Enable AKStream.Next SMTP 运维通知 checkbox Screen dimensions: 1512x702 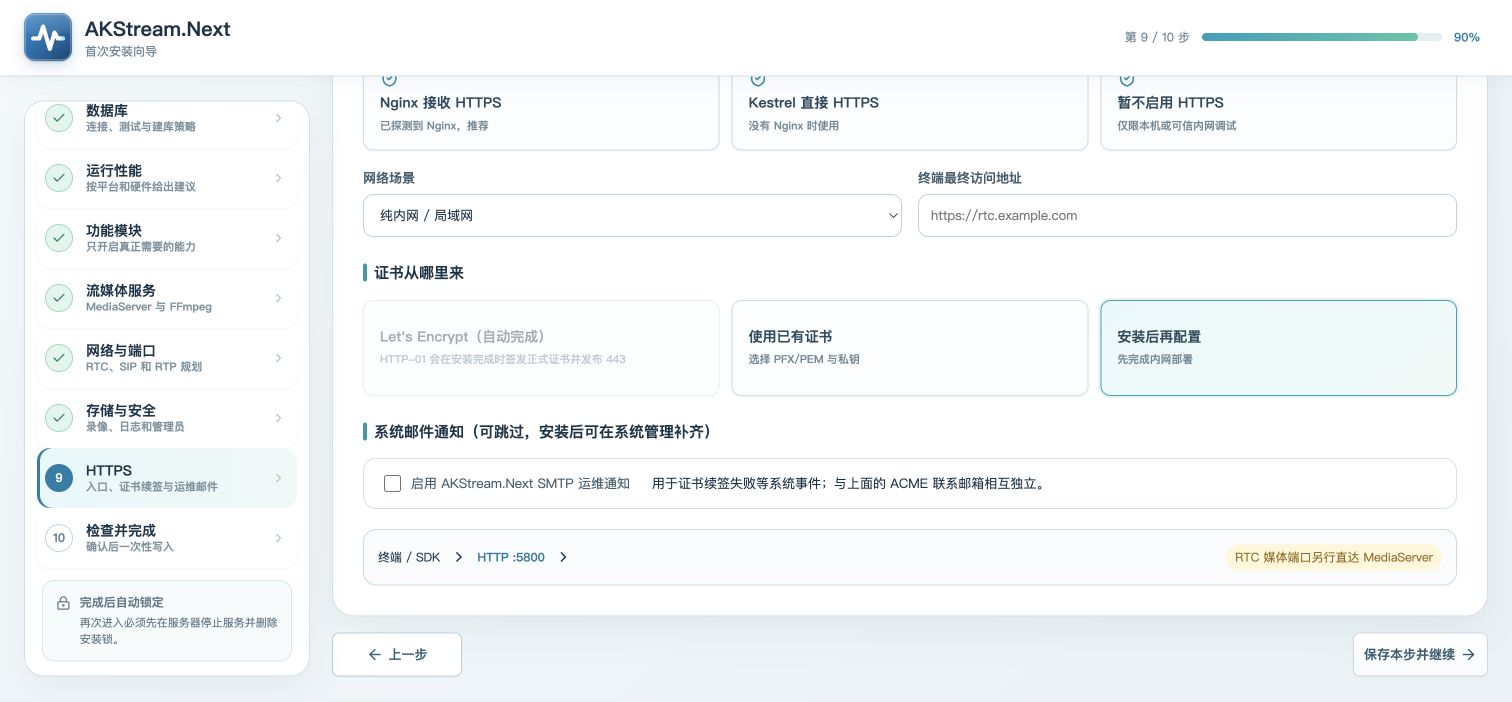[x=393, y=483]
